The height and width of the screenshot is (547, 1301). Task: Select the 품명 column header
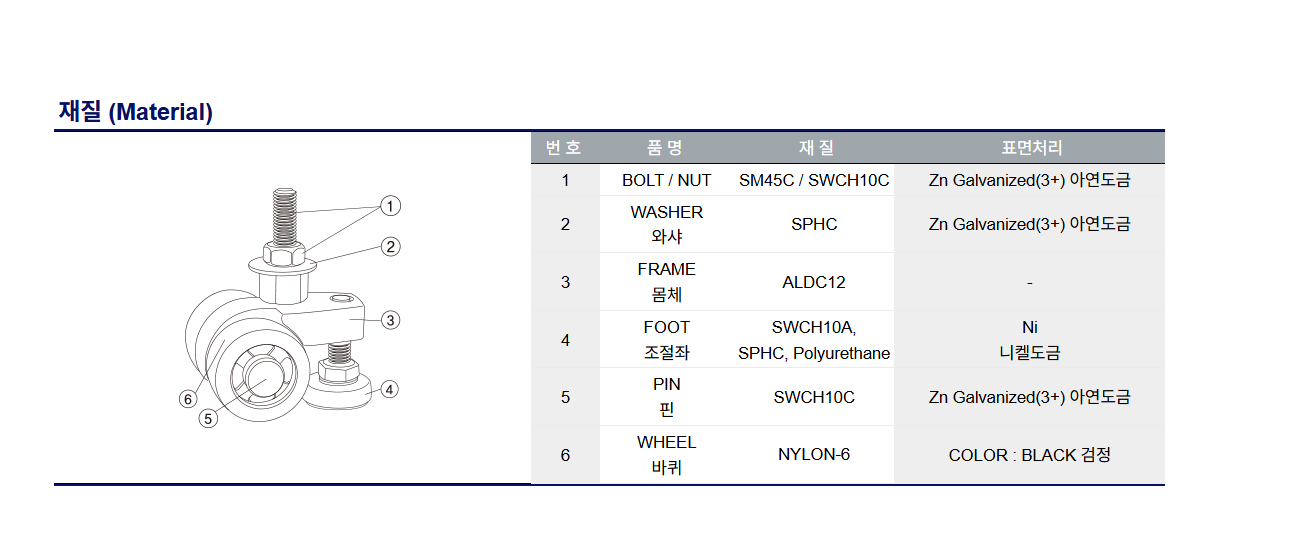[666, 148]
